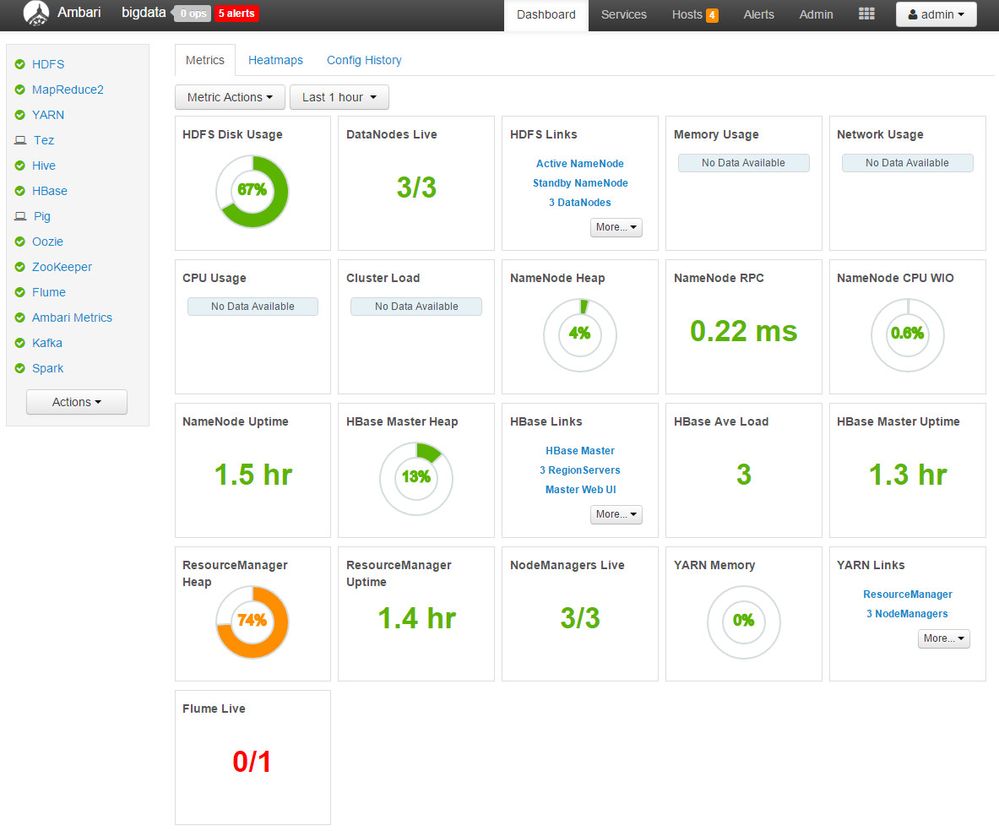Click the NameNode CPU WIO 0.6% gauge
Screen dimensions: 999x831
click(907, 335)
